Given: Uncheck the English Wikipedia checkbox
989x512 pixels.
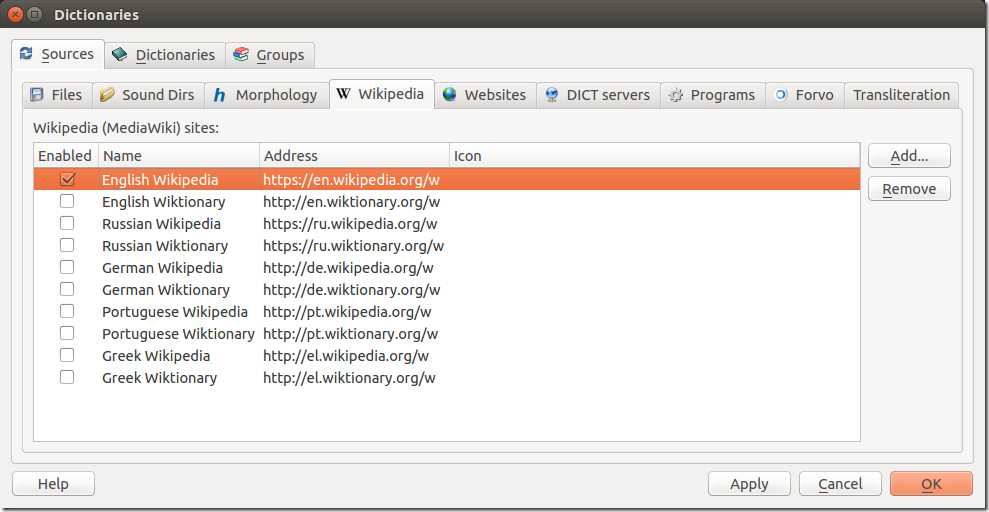Looking at the screenshot, I should click(x=67, y=180).
